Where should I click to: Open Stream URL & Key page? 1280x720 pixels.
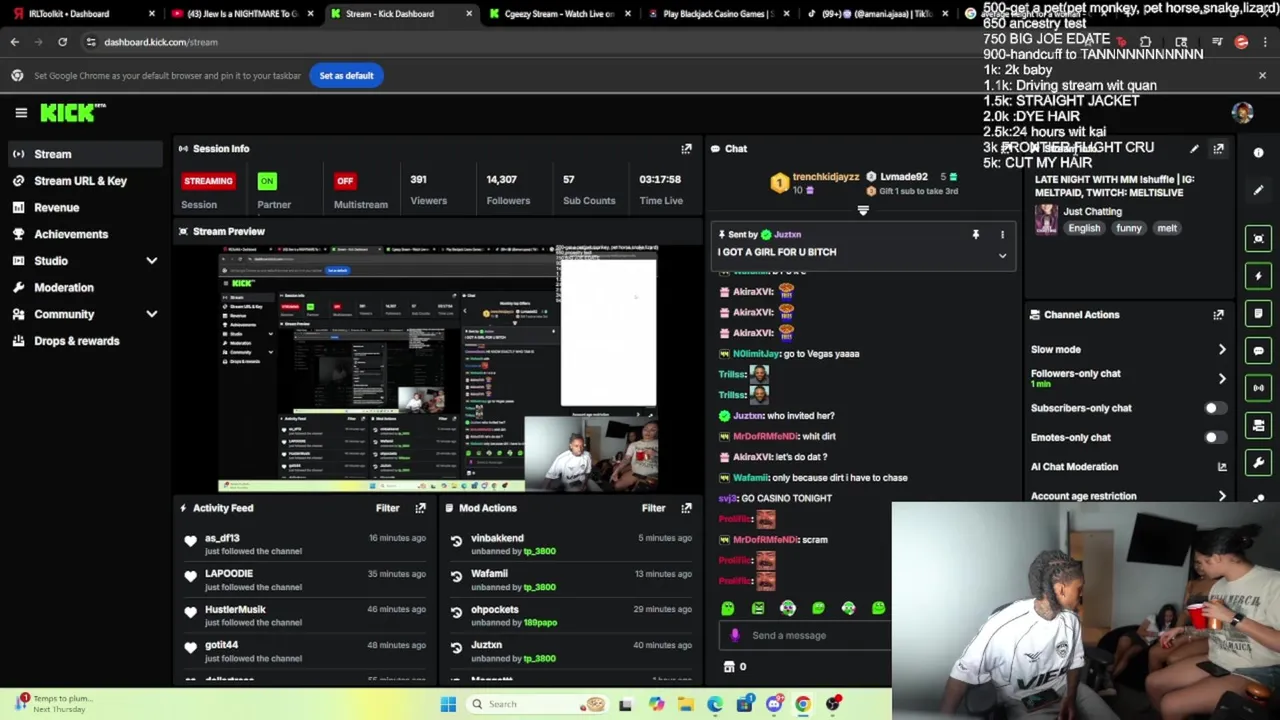(x=85, y=181)
